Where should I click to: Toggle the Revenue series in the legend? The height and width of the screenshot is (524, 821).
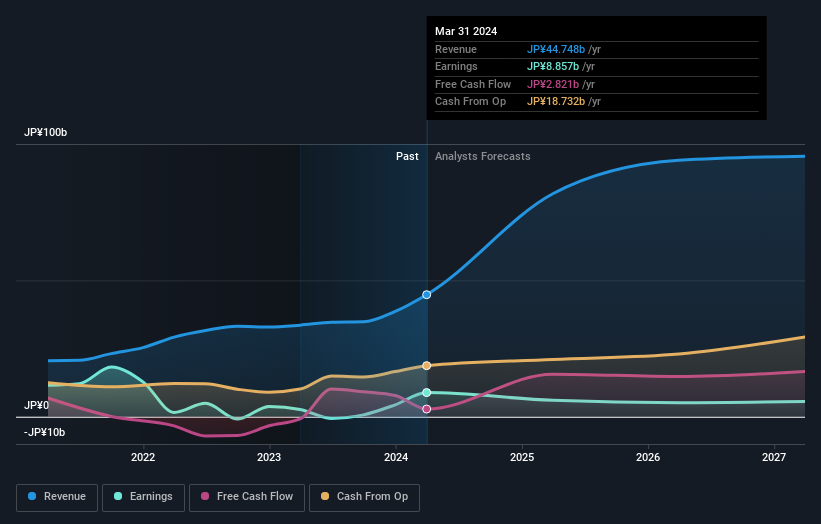pyautogui.click(x=57, y=497)
